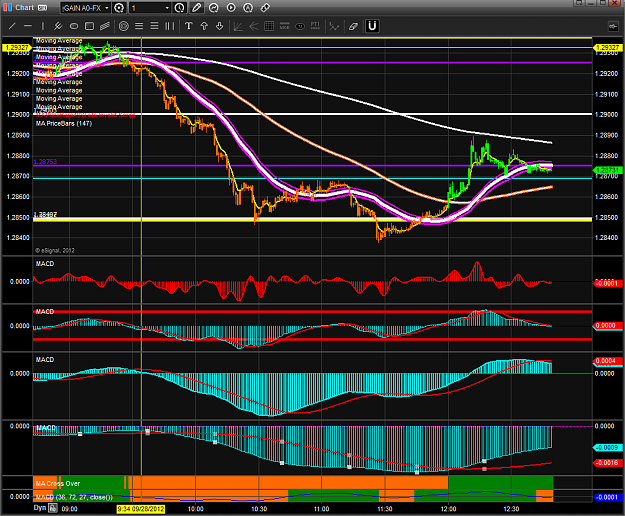Click the purple 1.28753 level label
Screen dimensions: 625x516
coord(45,161)
